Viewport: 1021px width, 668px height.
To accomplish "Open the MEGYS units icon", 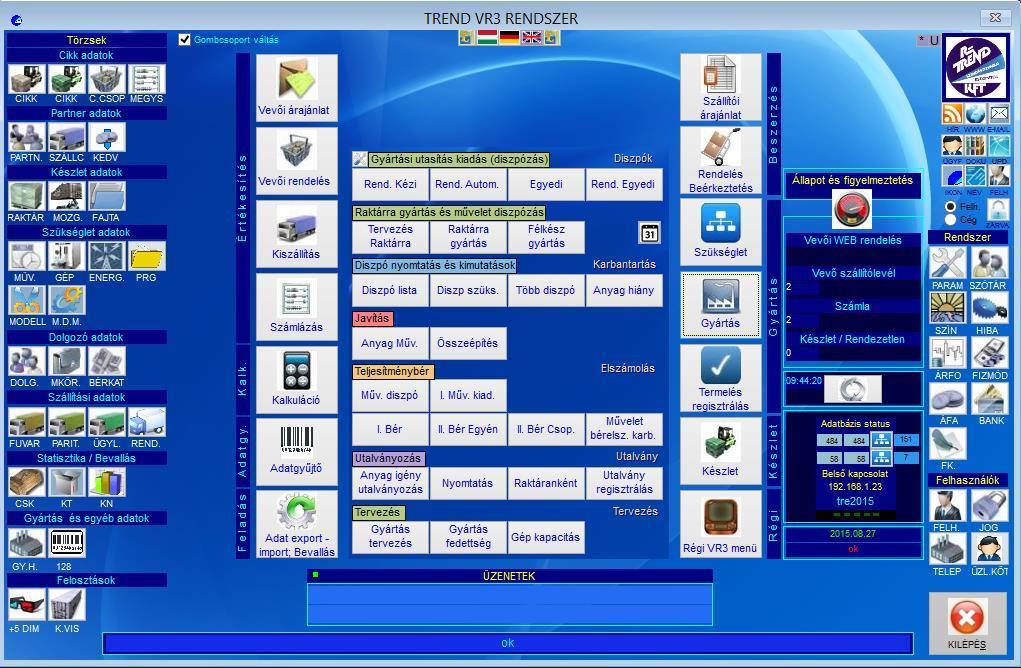I will (x=147, y=79).
